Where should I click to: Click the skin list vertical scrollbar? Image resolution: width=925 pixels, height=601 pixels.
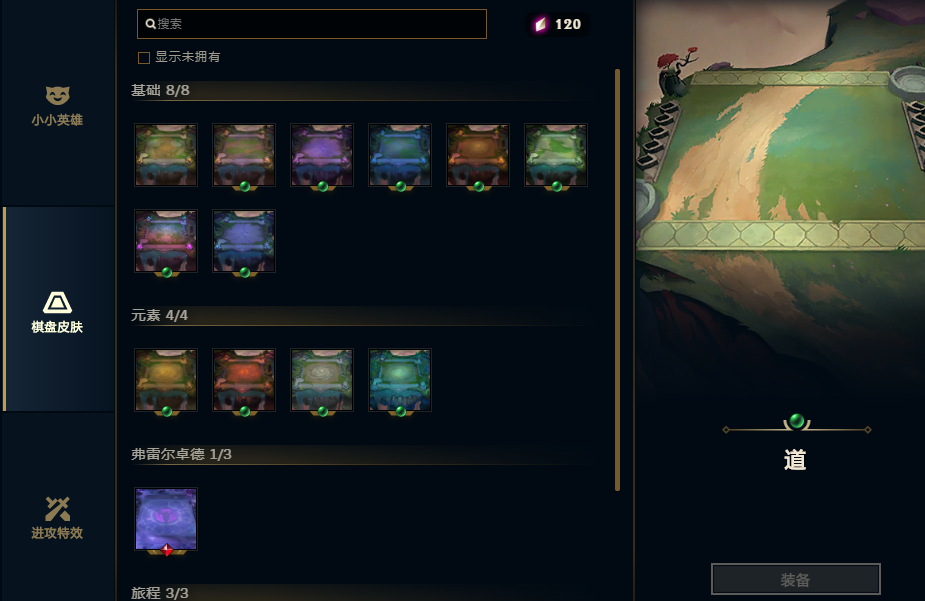618,280
